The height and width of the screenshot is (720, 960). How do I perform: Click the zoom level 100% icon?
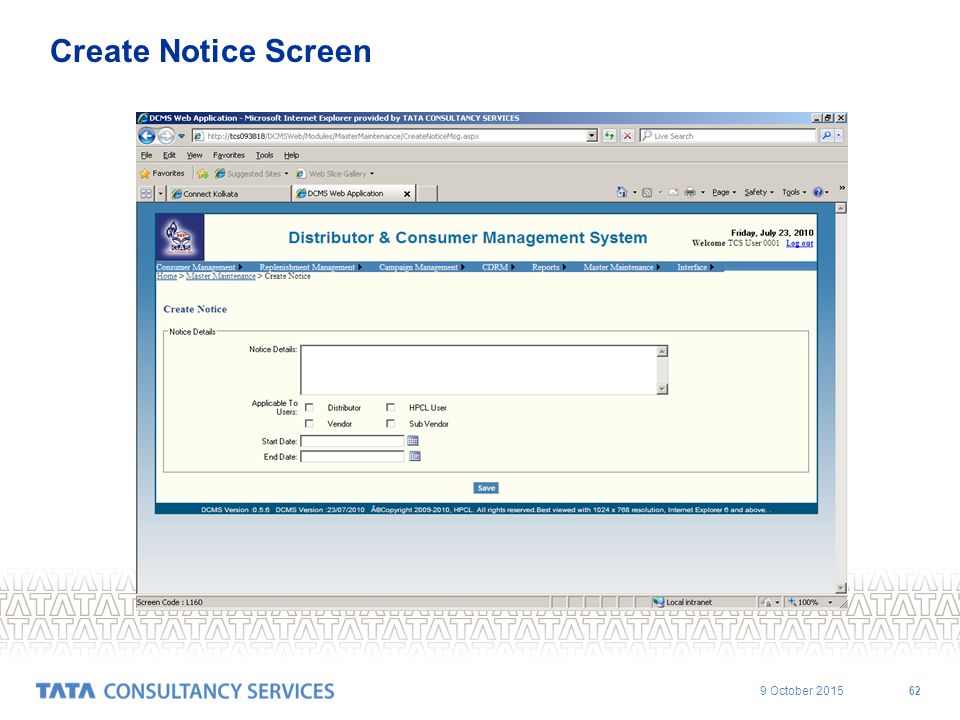click(x=792, y=602)
